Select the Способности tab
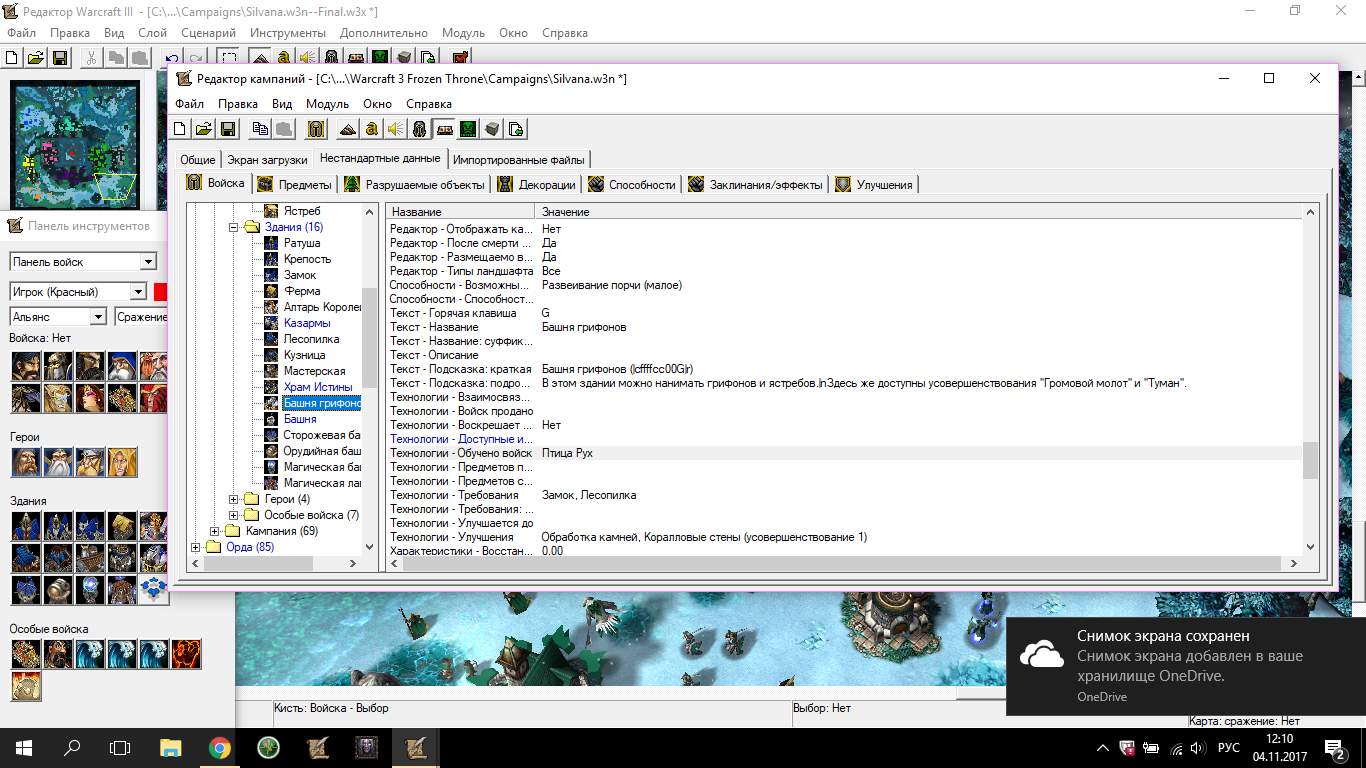Image resolution: width=1366 pixels, height=768 pixels. tap(632, 184)
